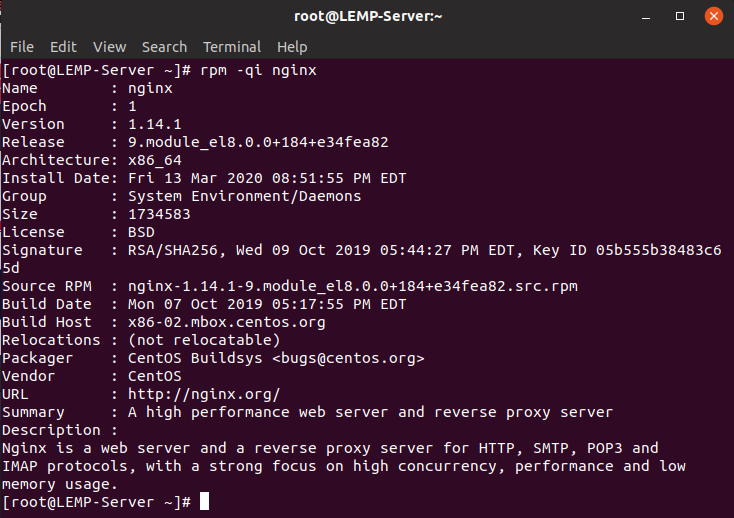Minimize the terminal window
This screenshot has height=518, width=734.
pos(646,17)
